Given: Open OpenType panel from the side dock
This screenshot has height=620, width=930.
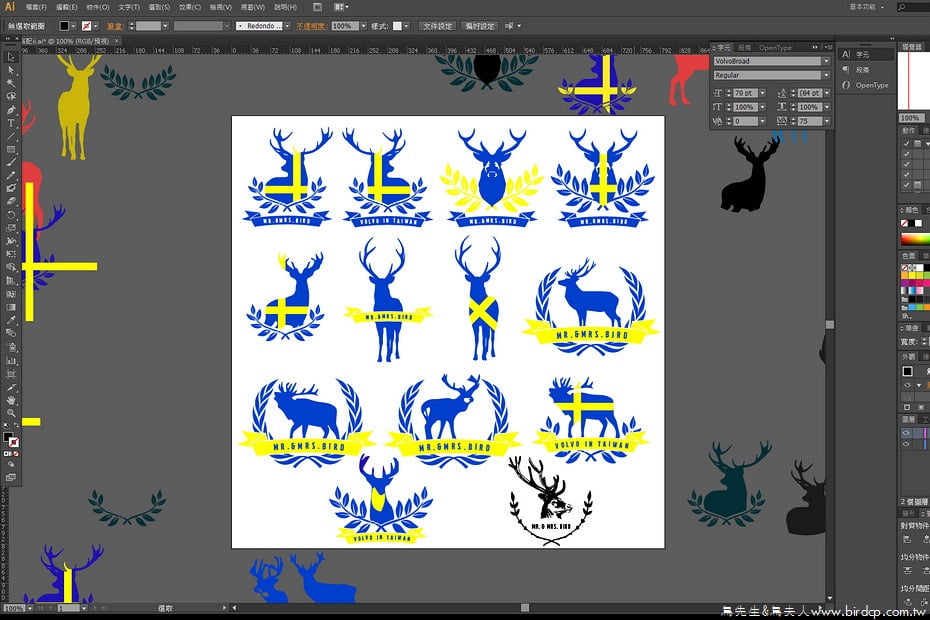Looking at the screenshot, I should (x=866, y=85).
